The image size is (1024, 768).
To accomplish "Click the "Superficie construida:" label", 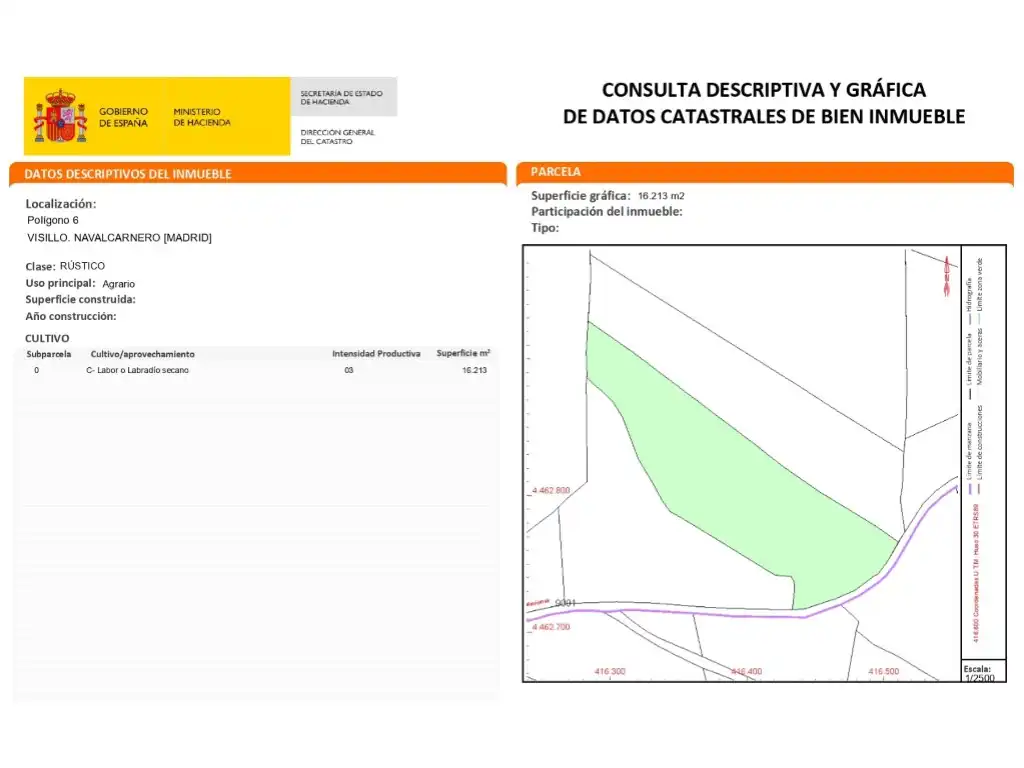I will [x=80, y=300].
